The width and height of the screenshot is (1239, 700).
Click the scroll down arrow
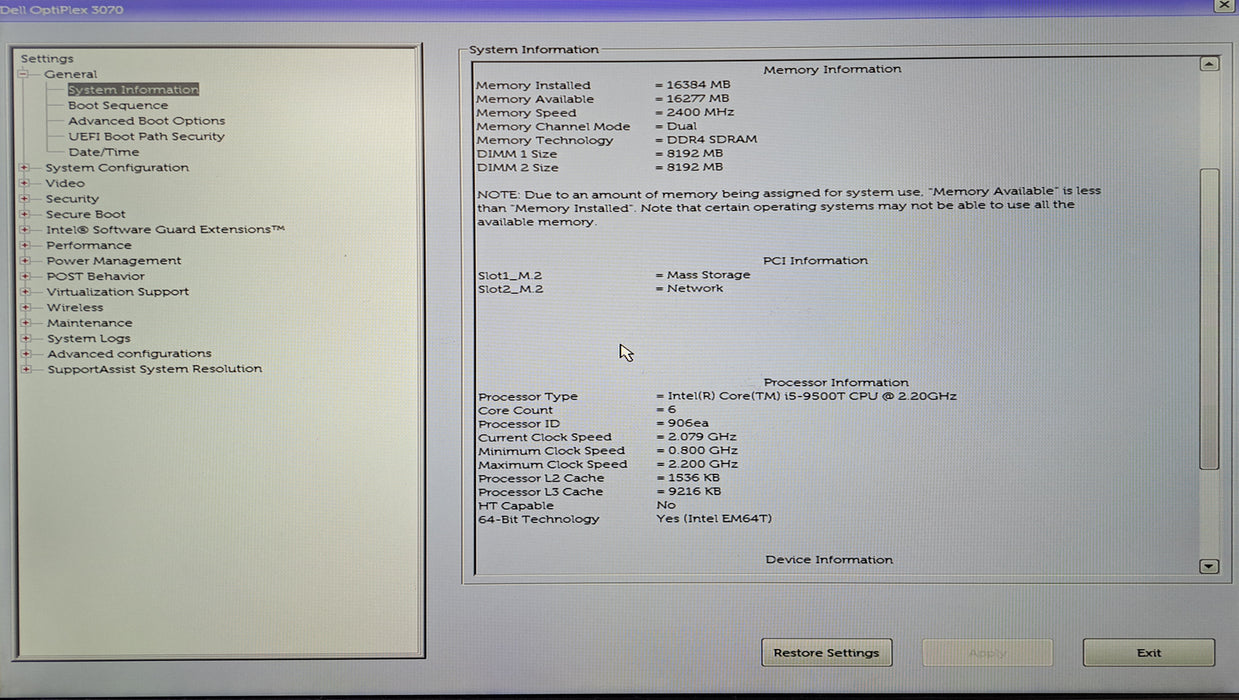pyautogui.click(x=1209, y=567)
